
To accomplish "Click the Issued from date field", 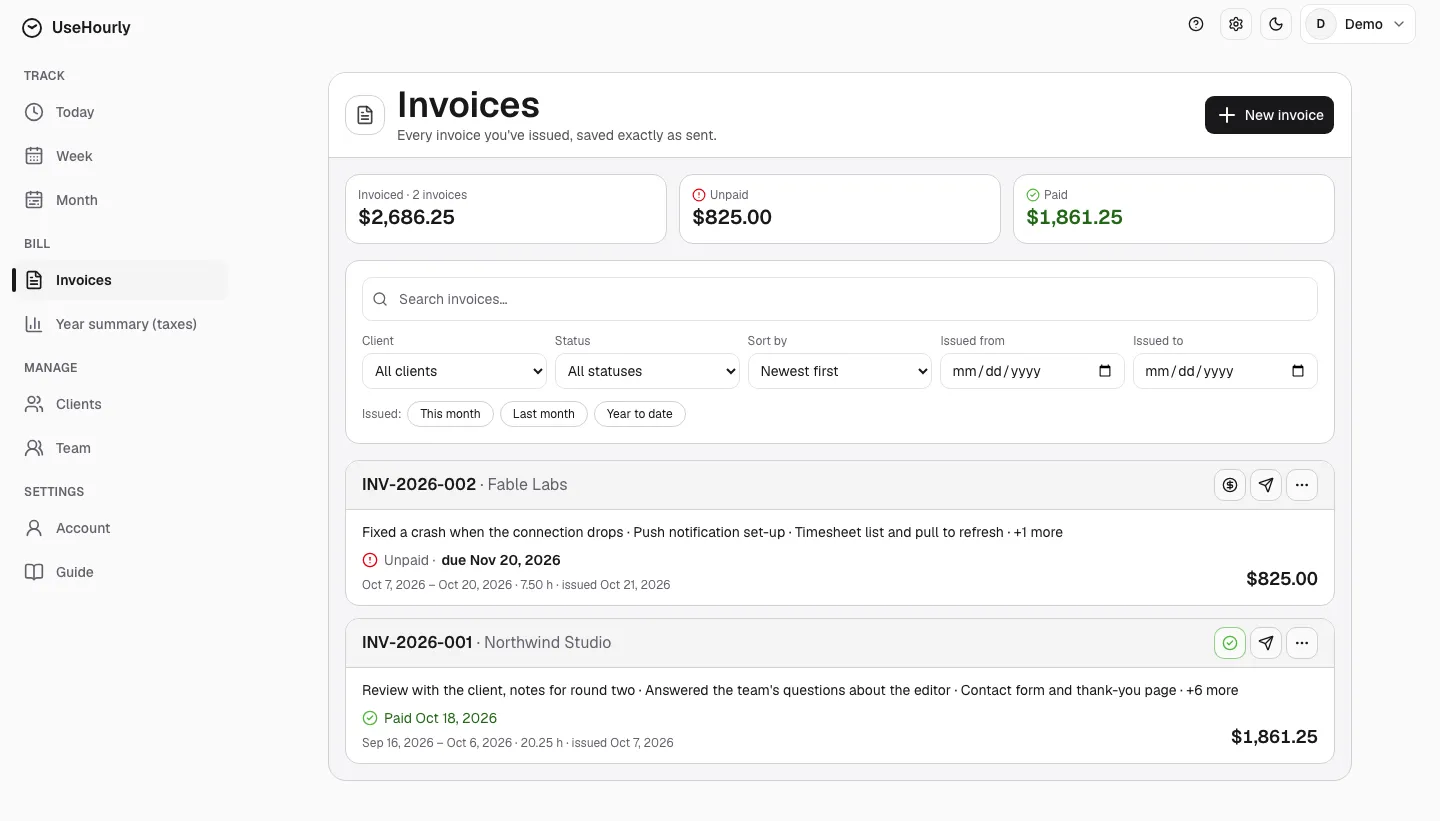I will tap(1032, 371).
